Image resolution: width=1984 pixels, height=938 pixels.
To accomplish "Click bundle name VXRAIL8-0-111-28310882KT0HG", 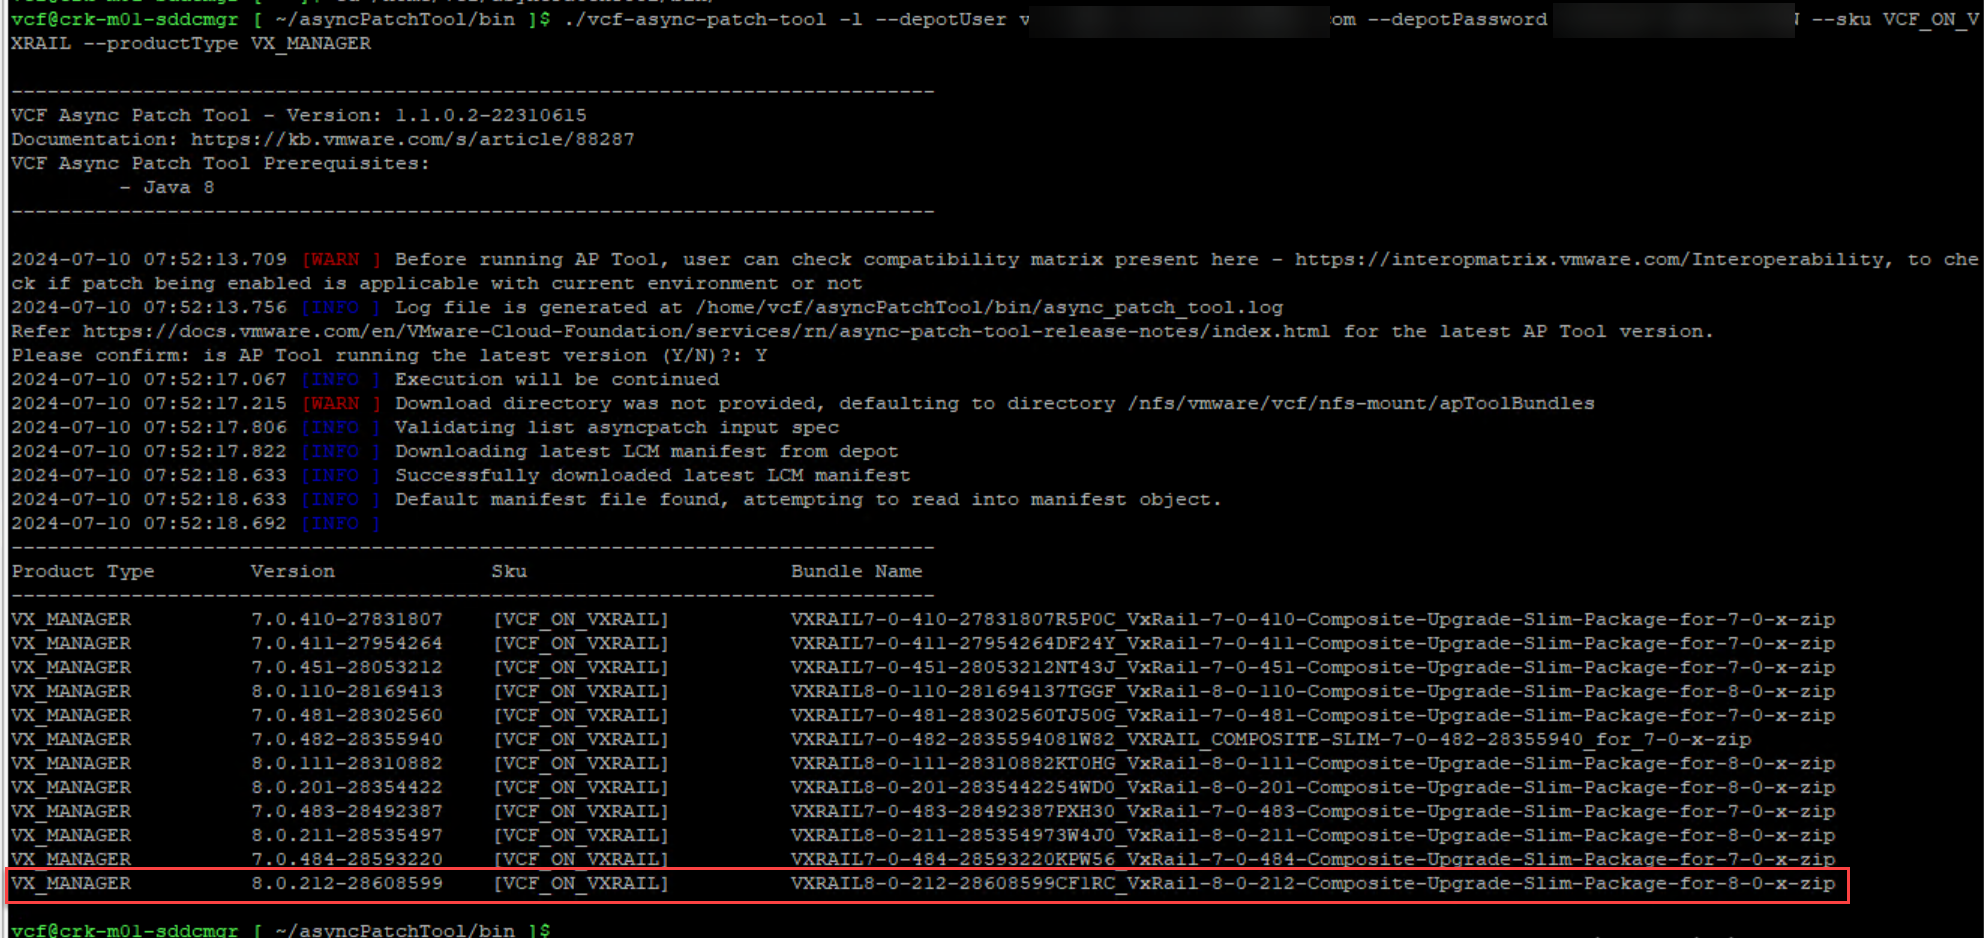I will click(1313, 763).
